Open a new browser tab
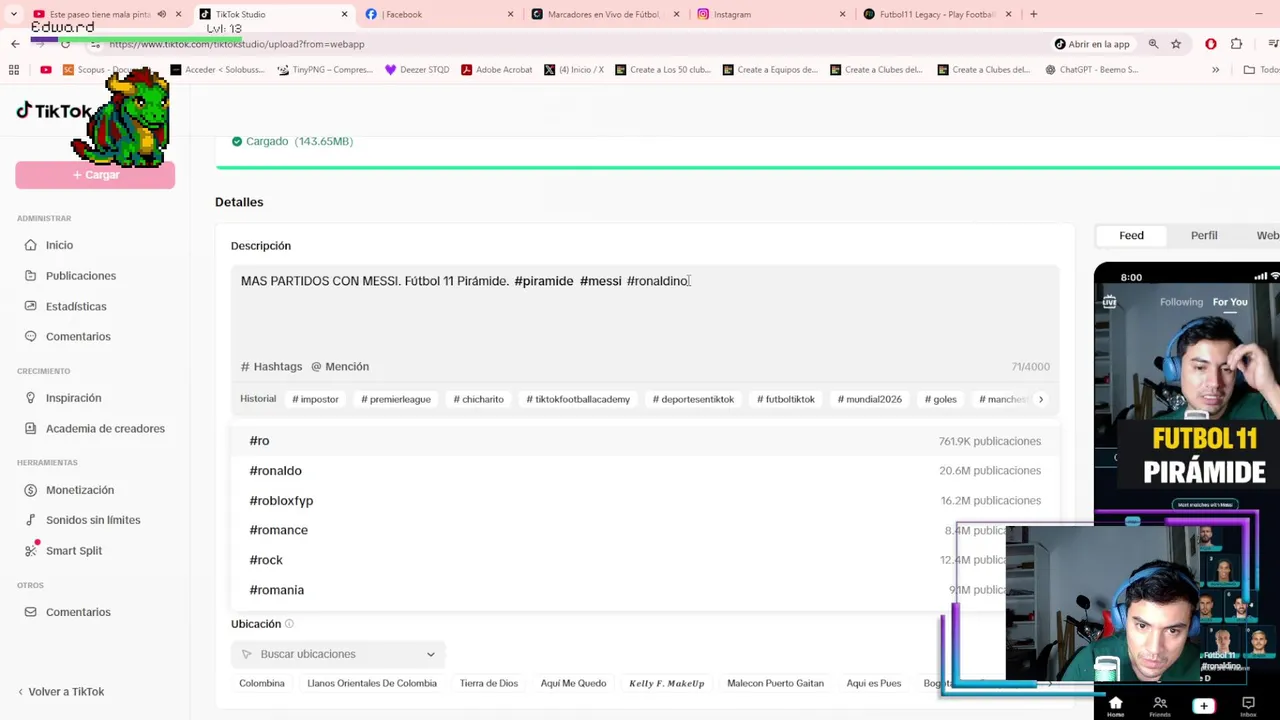 1033,14
